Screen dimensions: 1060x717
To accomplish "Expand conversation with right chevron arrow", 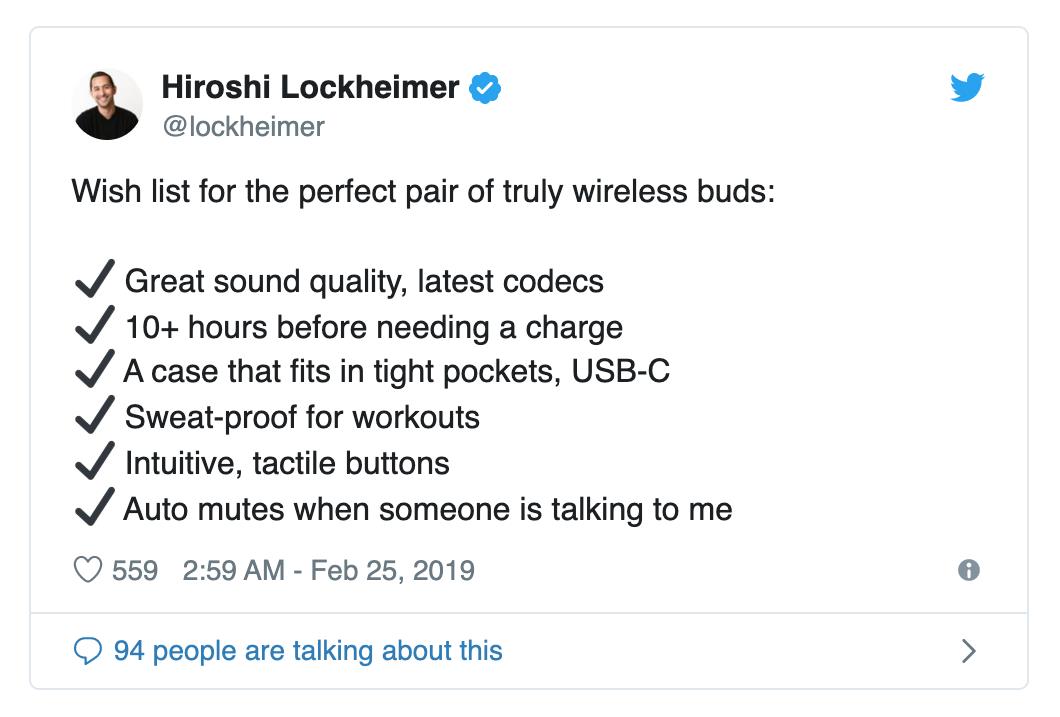I will pyautogui.click(x=968, y=652).
